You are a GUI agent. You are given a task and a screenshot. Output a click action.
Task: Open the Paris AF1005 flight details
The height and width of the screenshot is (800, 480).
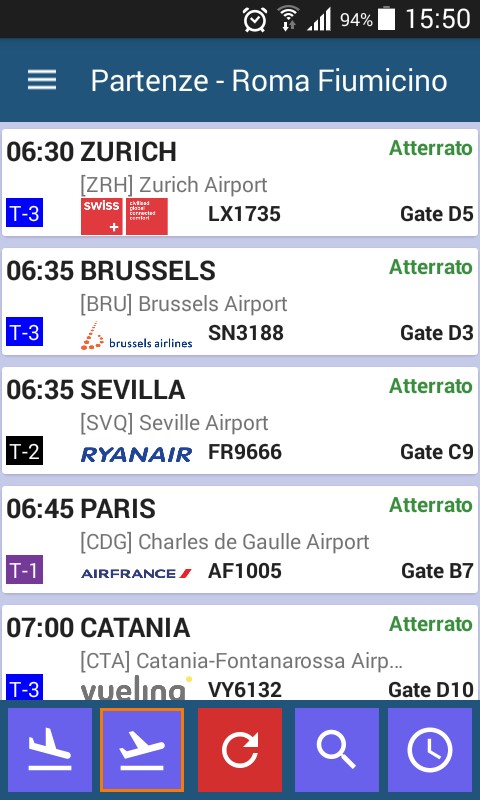(240, 539)
